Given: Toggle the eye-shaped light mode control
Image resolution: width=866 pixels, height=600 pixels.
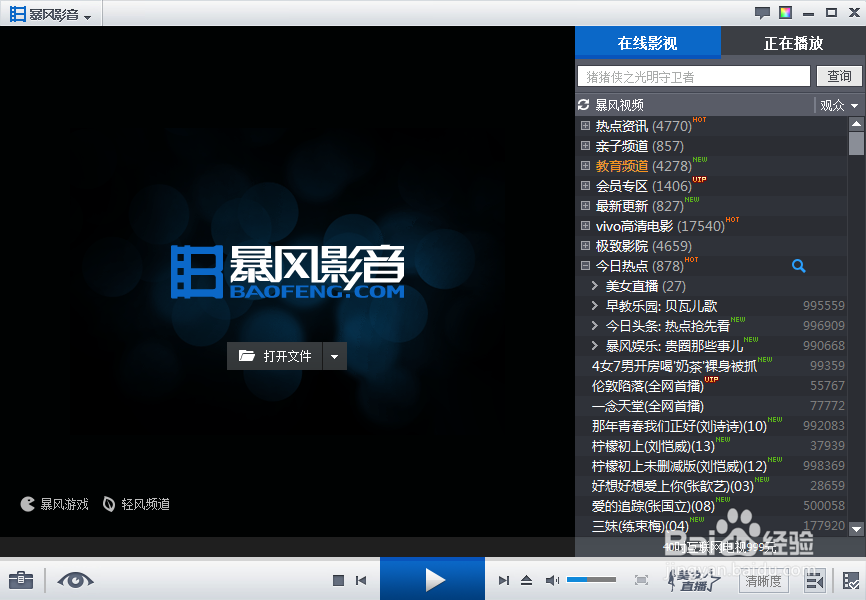Looking at the screenshot, I should tap(75, 580).
